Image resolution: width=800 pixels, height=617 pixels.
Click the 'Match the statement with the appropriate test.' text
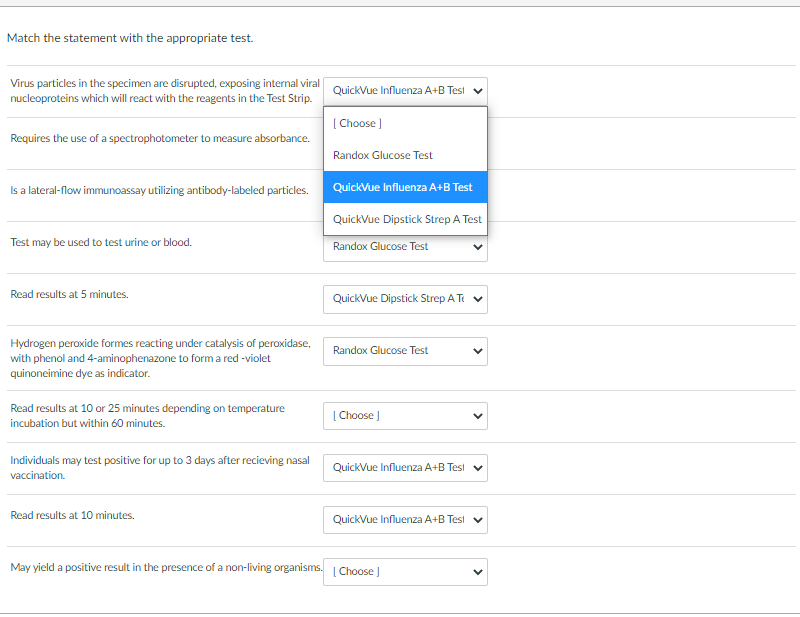click(130, 38)
